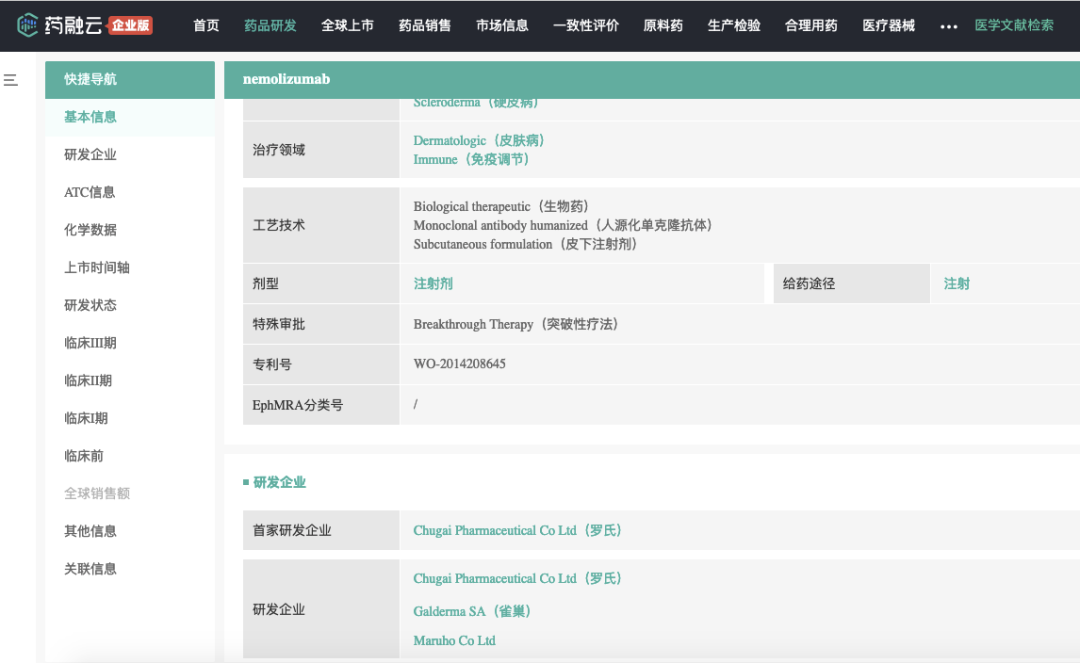Viewport: 1080px width, 663px height.
Task: Jump to 其他信息 section
Action: tap(90, 531)
